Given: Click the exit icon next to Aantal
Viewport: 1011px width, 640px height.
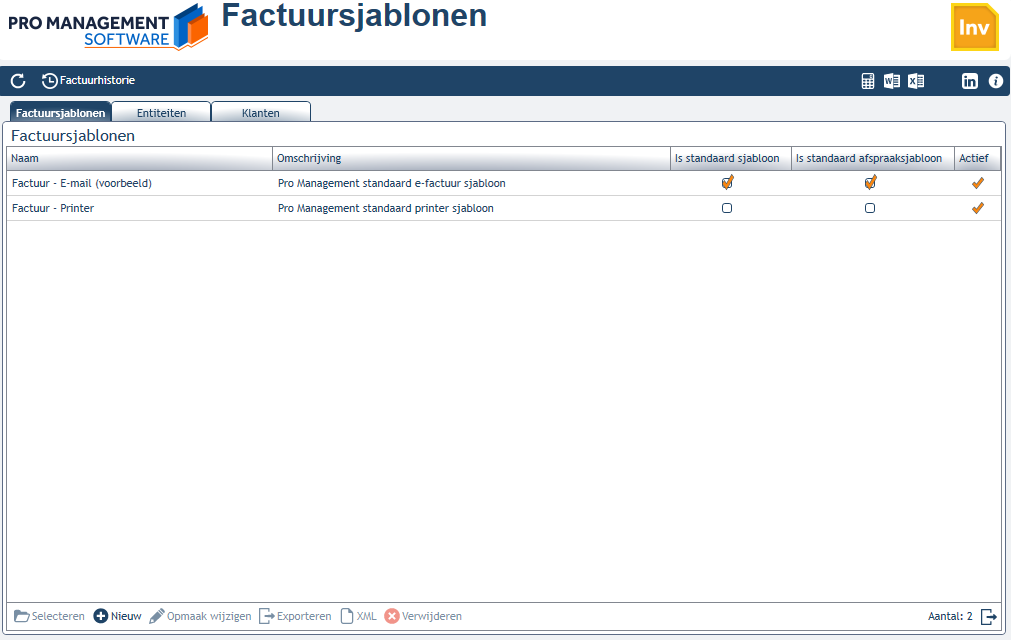Looking at the screenshot, I should click(988, 617).
